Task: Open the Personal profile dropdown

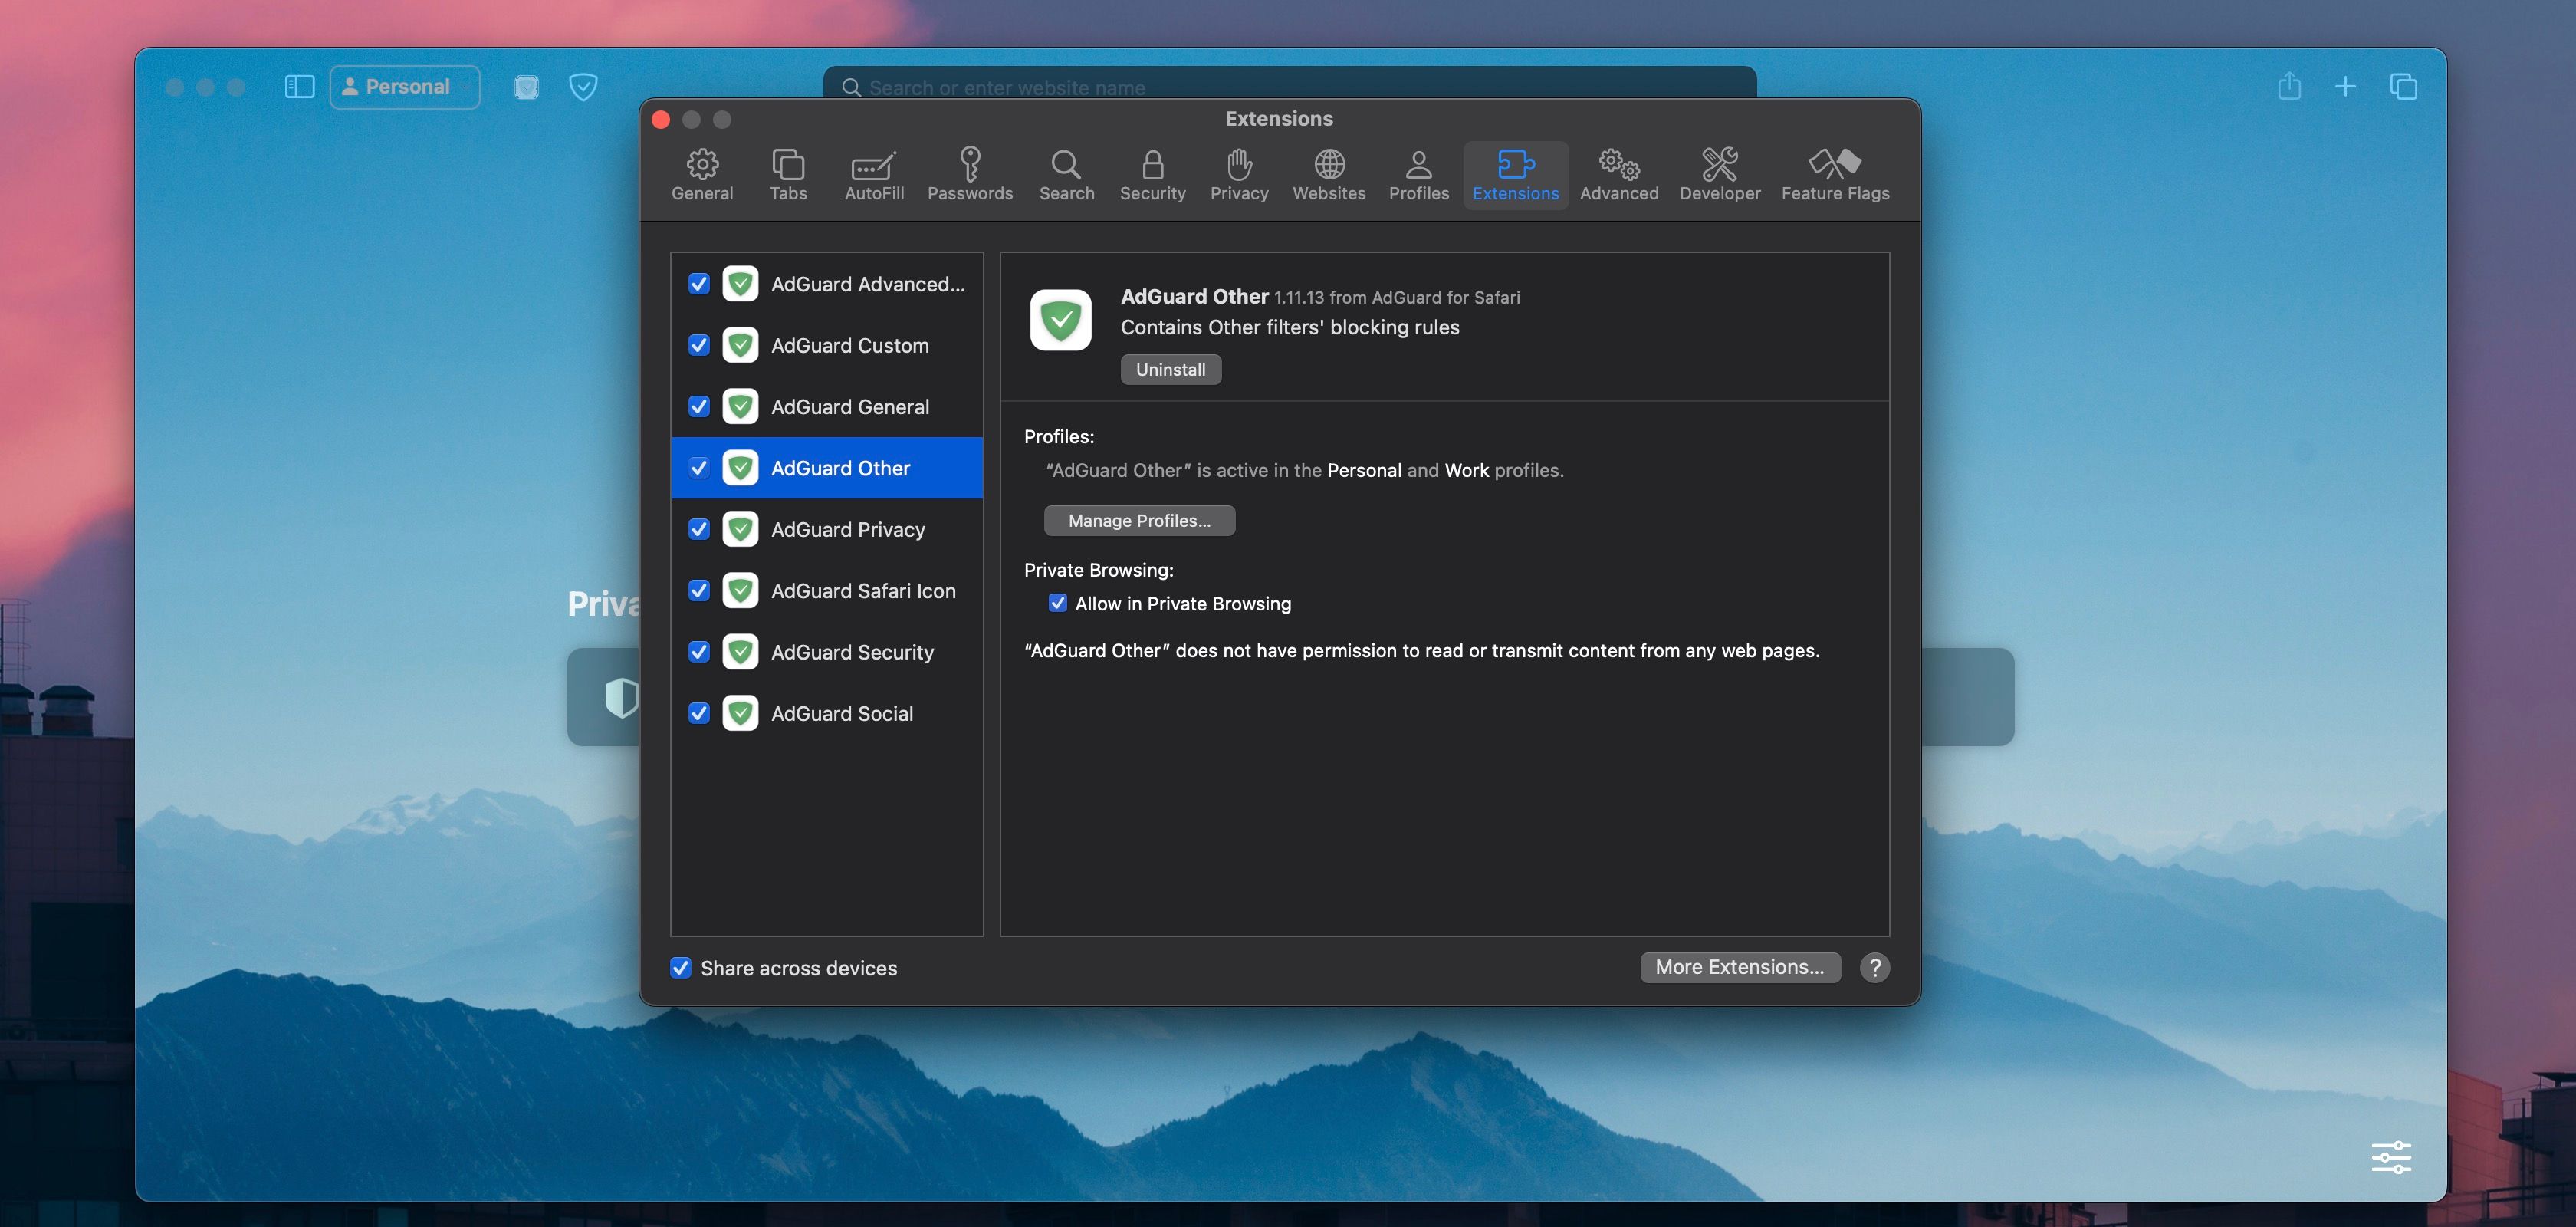Action: click(x=404, y=87)
